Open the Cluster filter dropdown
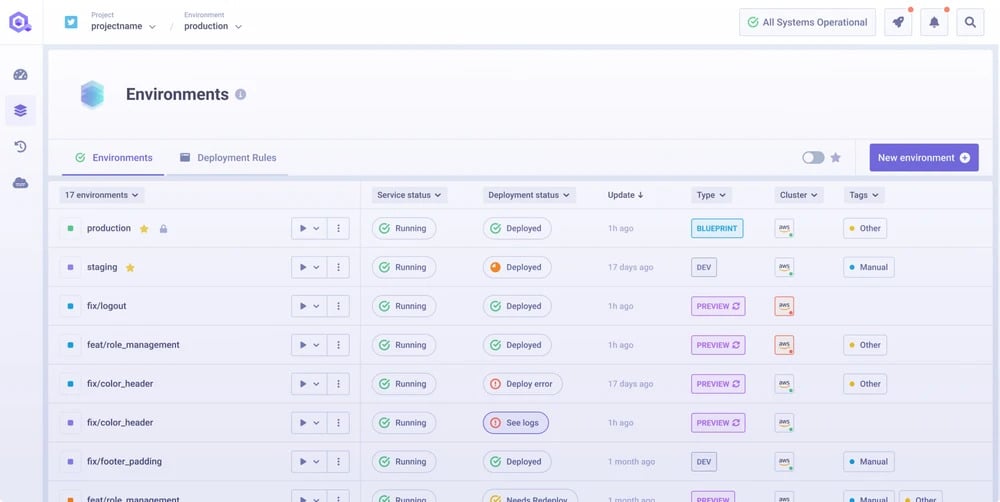Screen dimensions: 1000x502 (x=798, y=195)
